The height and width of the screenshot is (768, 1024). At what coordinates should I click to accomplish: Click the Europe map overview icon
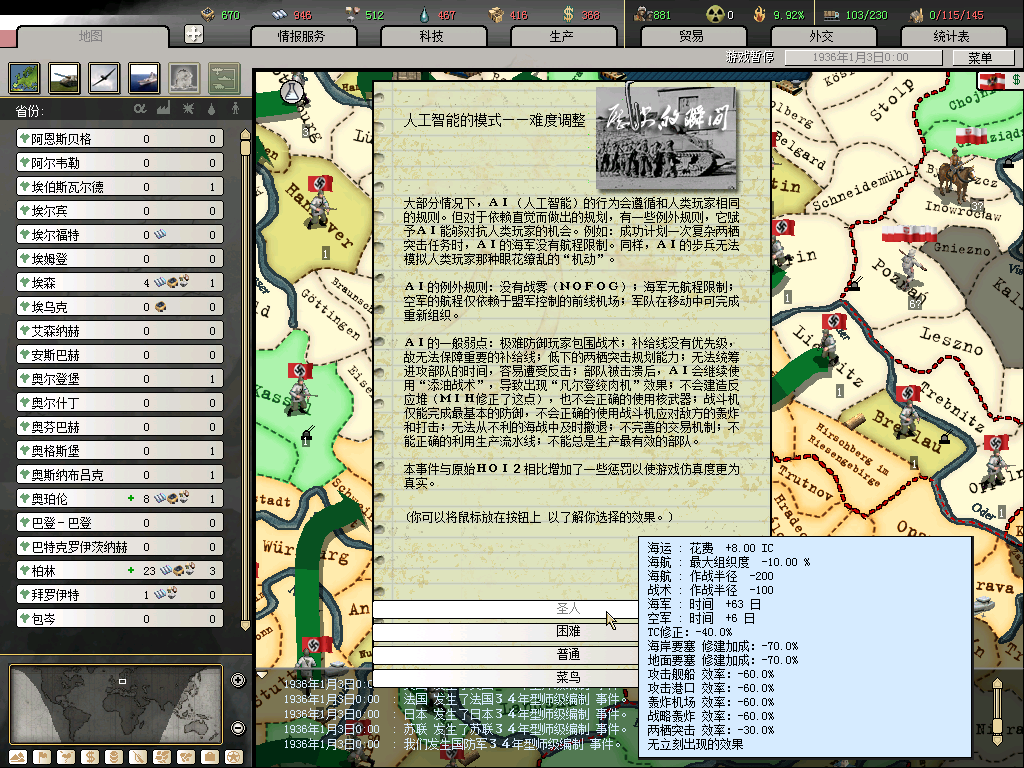point(24,77)
